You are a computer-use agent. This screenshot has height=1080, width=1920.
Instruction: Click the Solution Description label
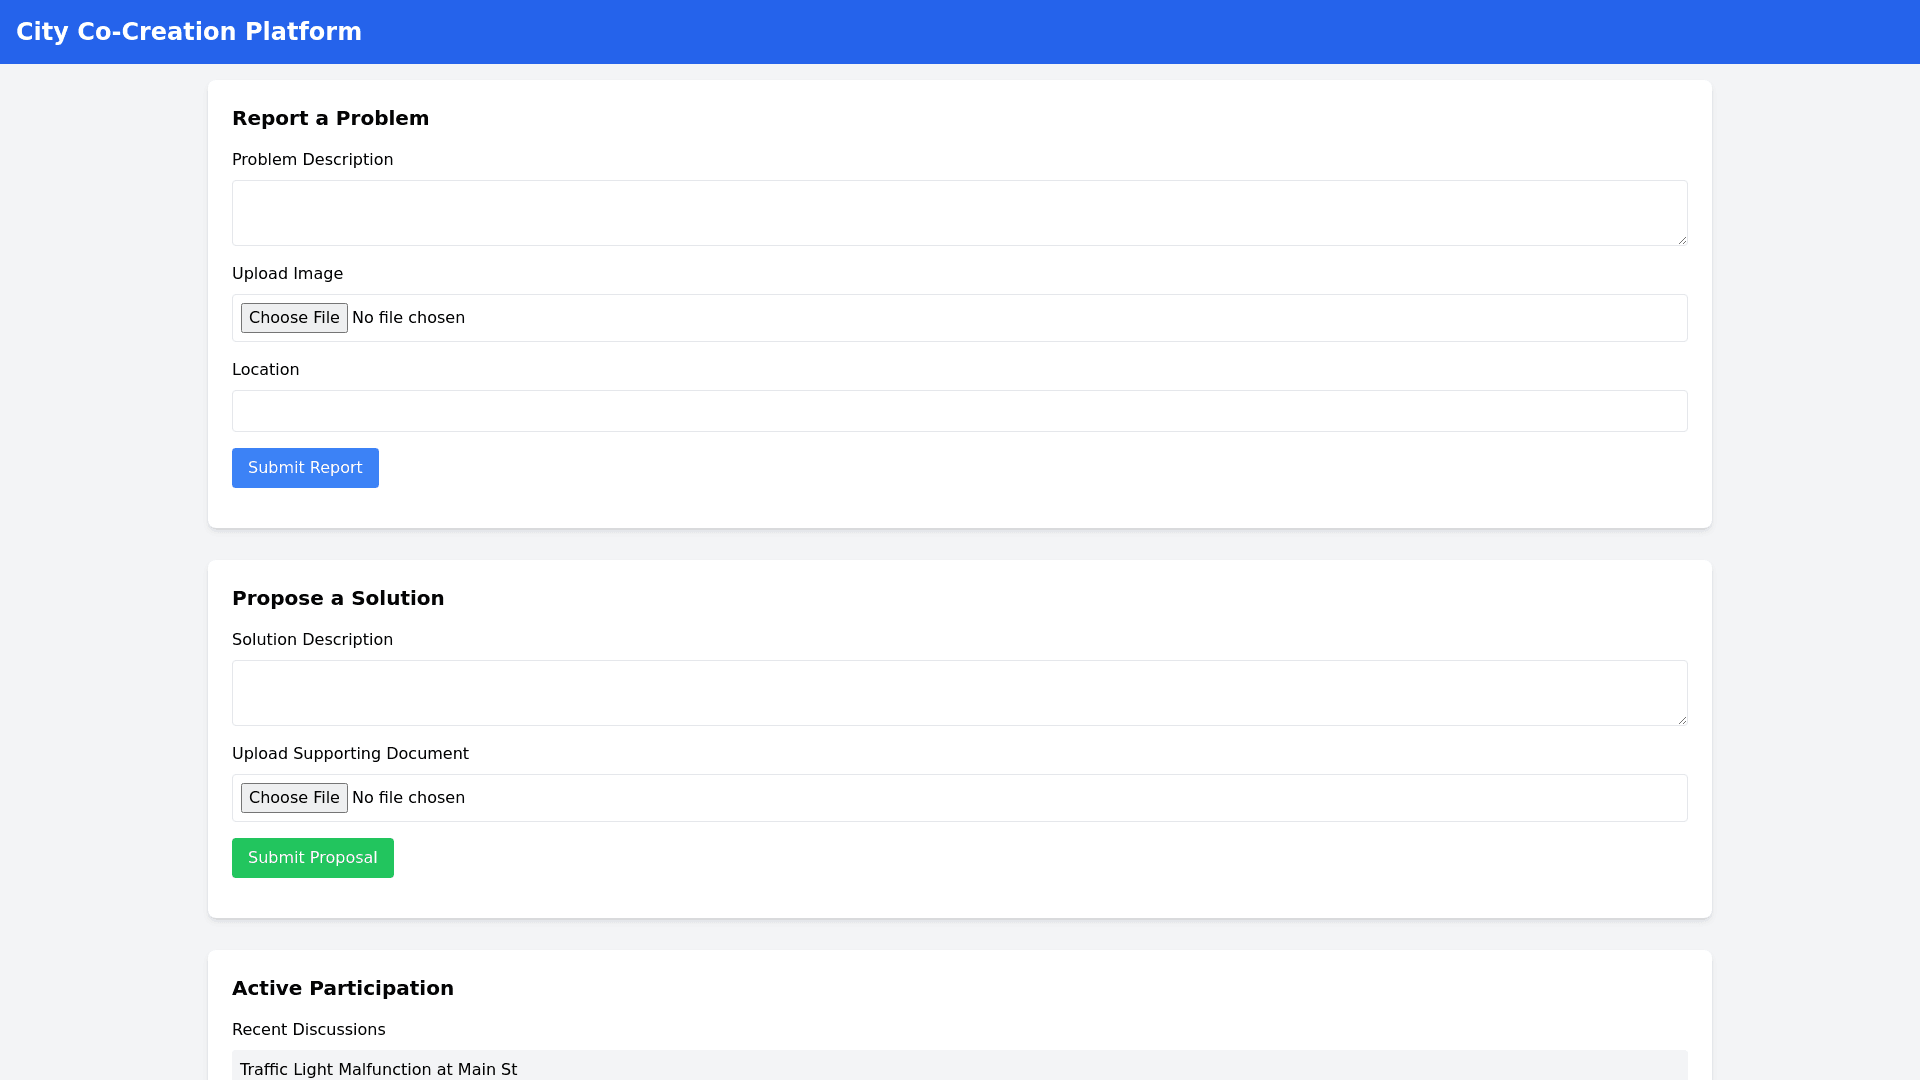[312, 639]
